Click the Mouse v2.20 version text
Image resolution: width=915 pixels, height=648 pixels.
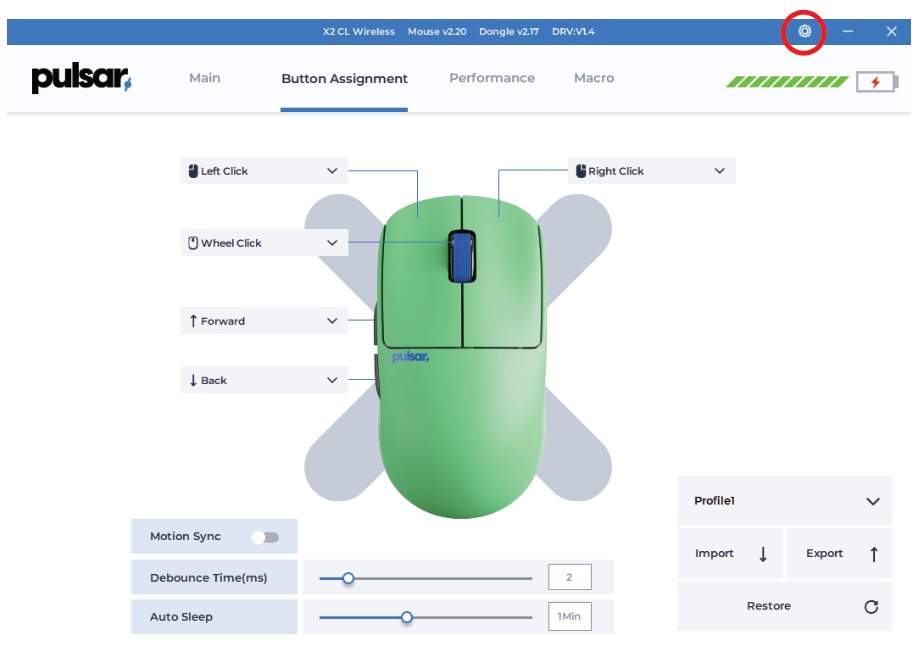pos(437,32)
